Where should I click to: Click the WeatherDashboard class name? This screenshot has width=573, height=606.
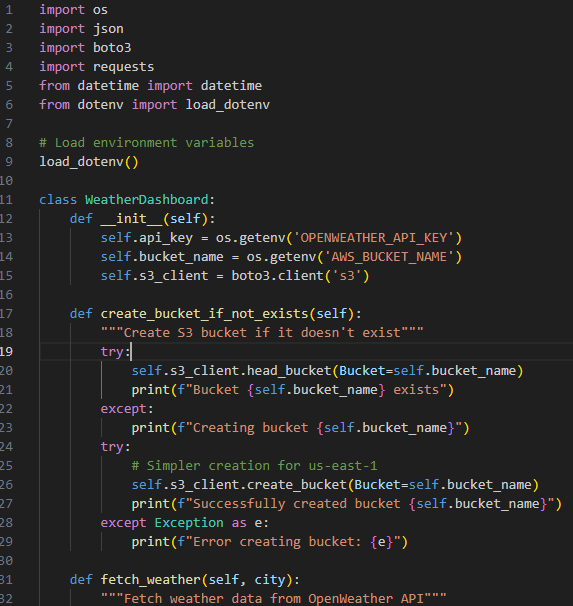[x=146, y=199]
